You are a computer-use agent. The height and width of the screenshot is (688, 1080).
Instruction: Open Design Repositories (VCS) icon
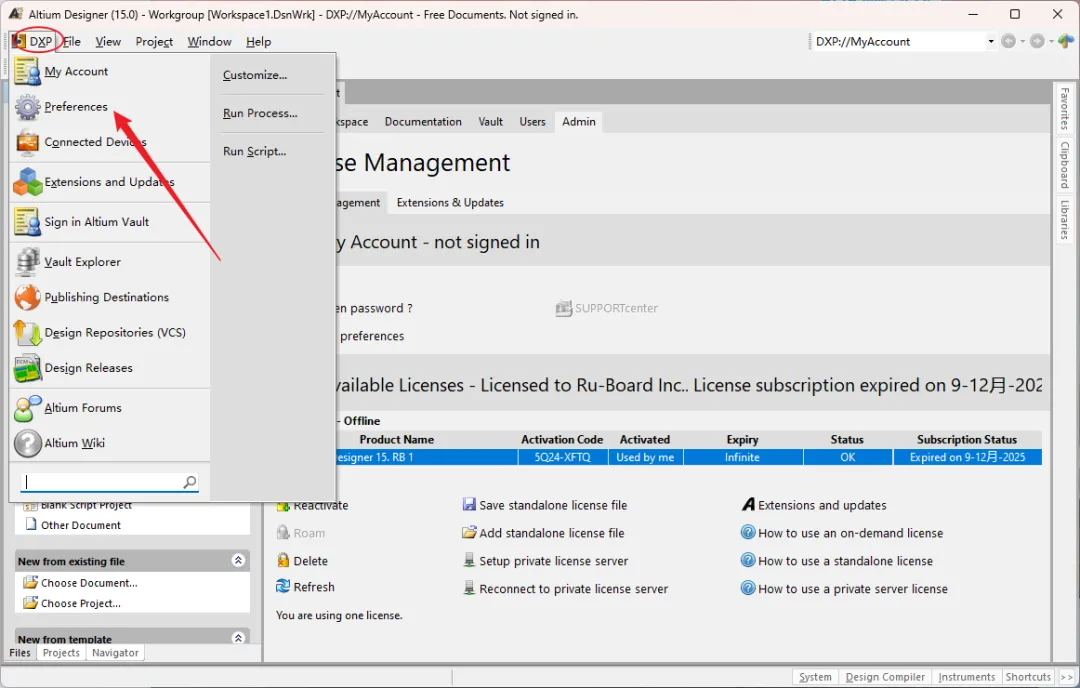click(x=28, y=333)
